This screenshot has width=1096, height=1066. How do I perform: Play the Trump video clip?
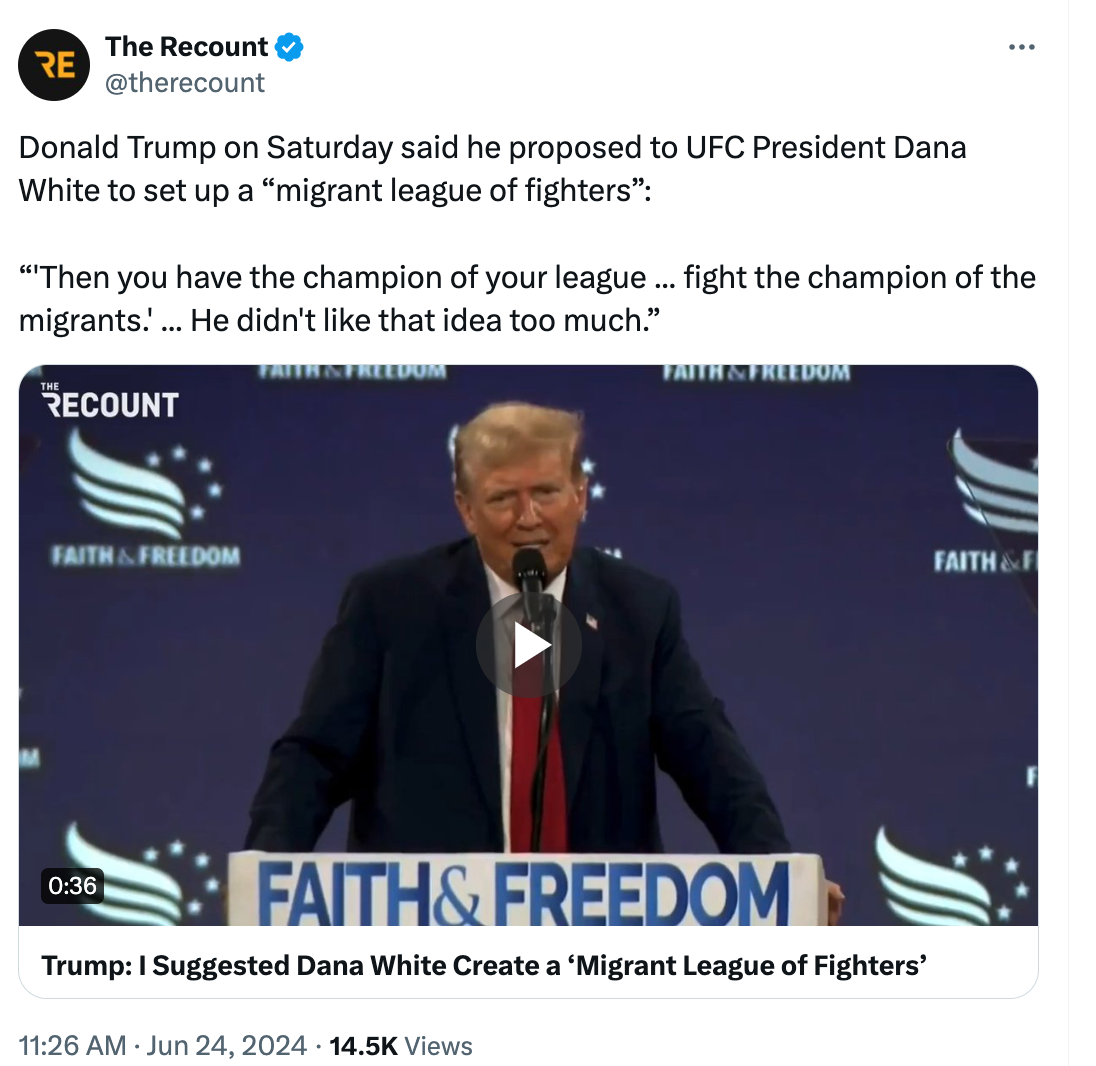(528, 645)
